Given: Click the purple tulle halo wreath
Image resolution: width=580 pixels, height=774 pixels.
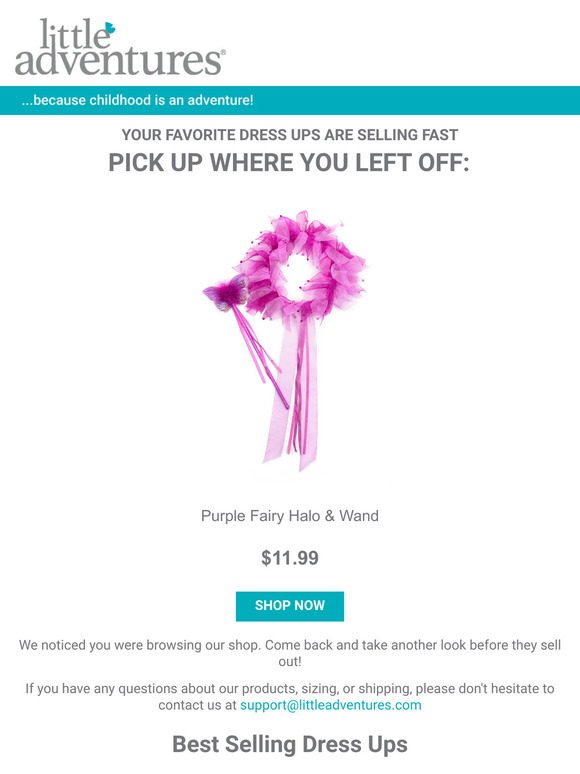Looking at the screenshot, I should (301, 267).
